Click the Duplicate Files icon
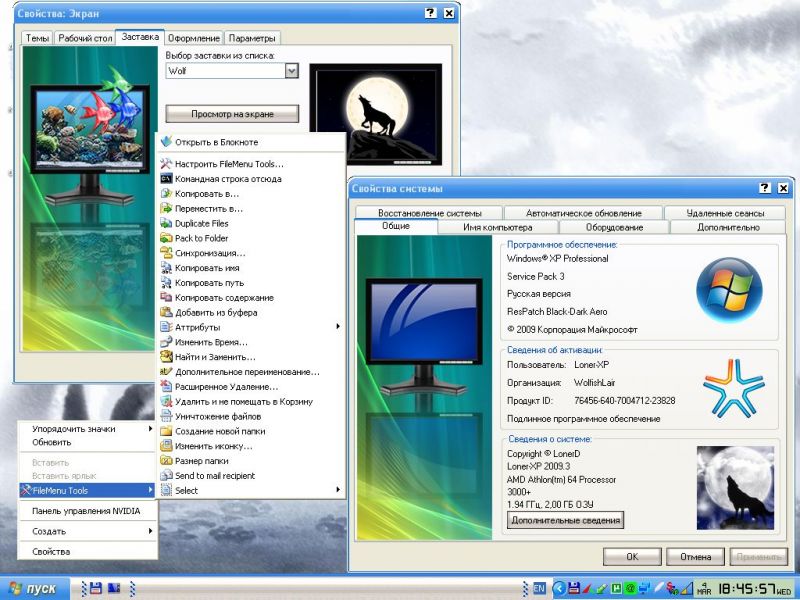 click(166, 223)
